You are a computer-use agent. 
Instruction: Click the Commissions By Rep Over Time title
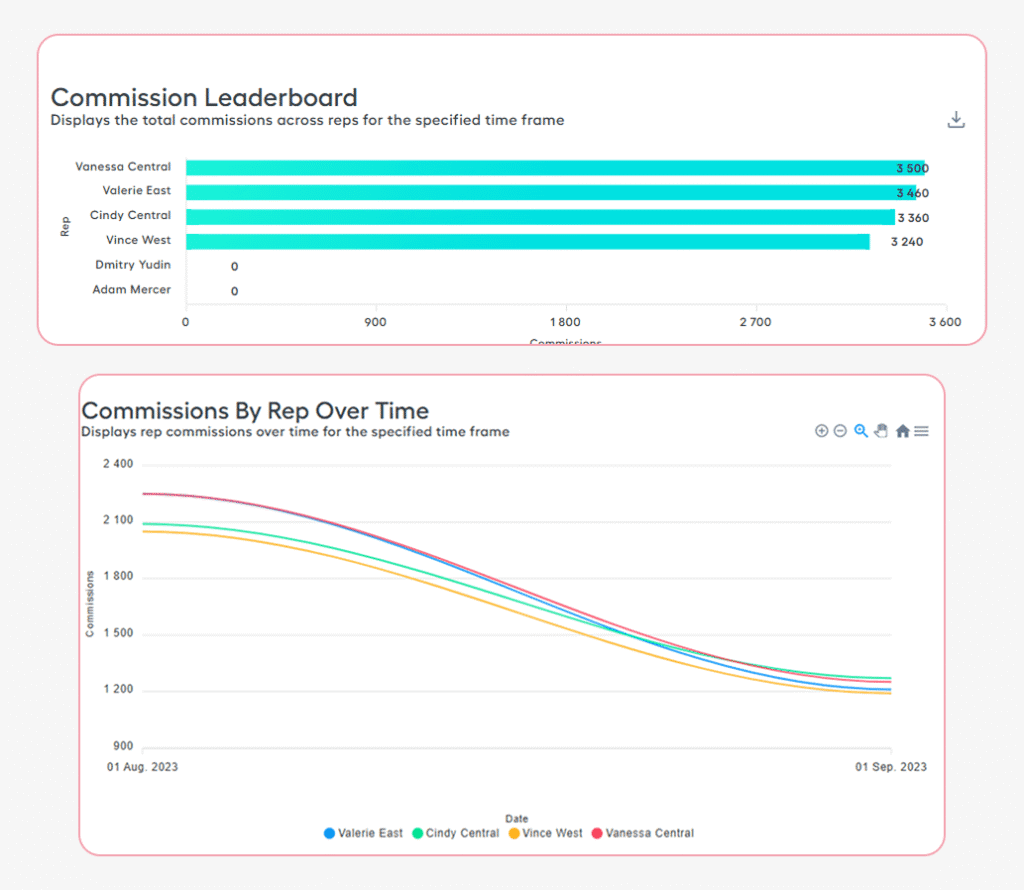255,411
